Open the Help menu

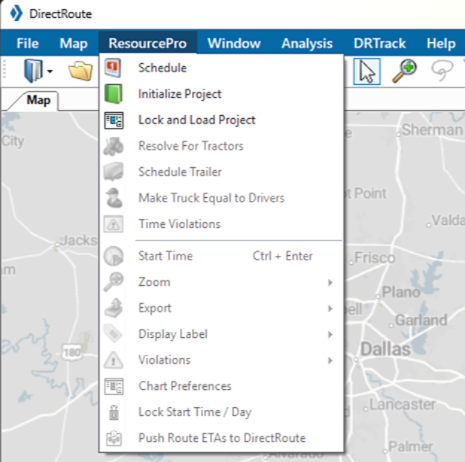click(x=441, y=43)
